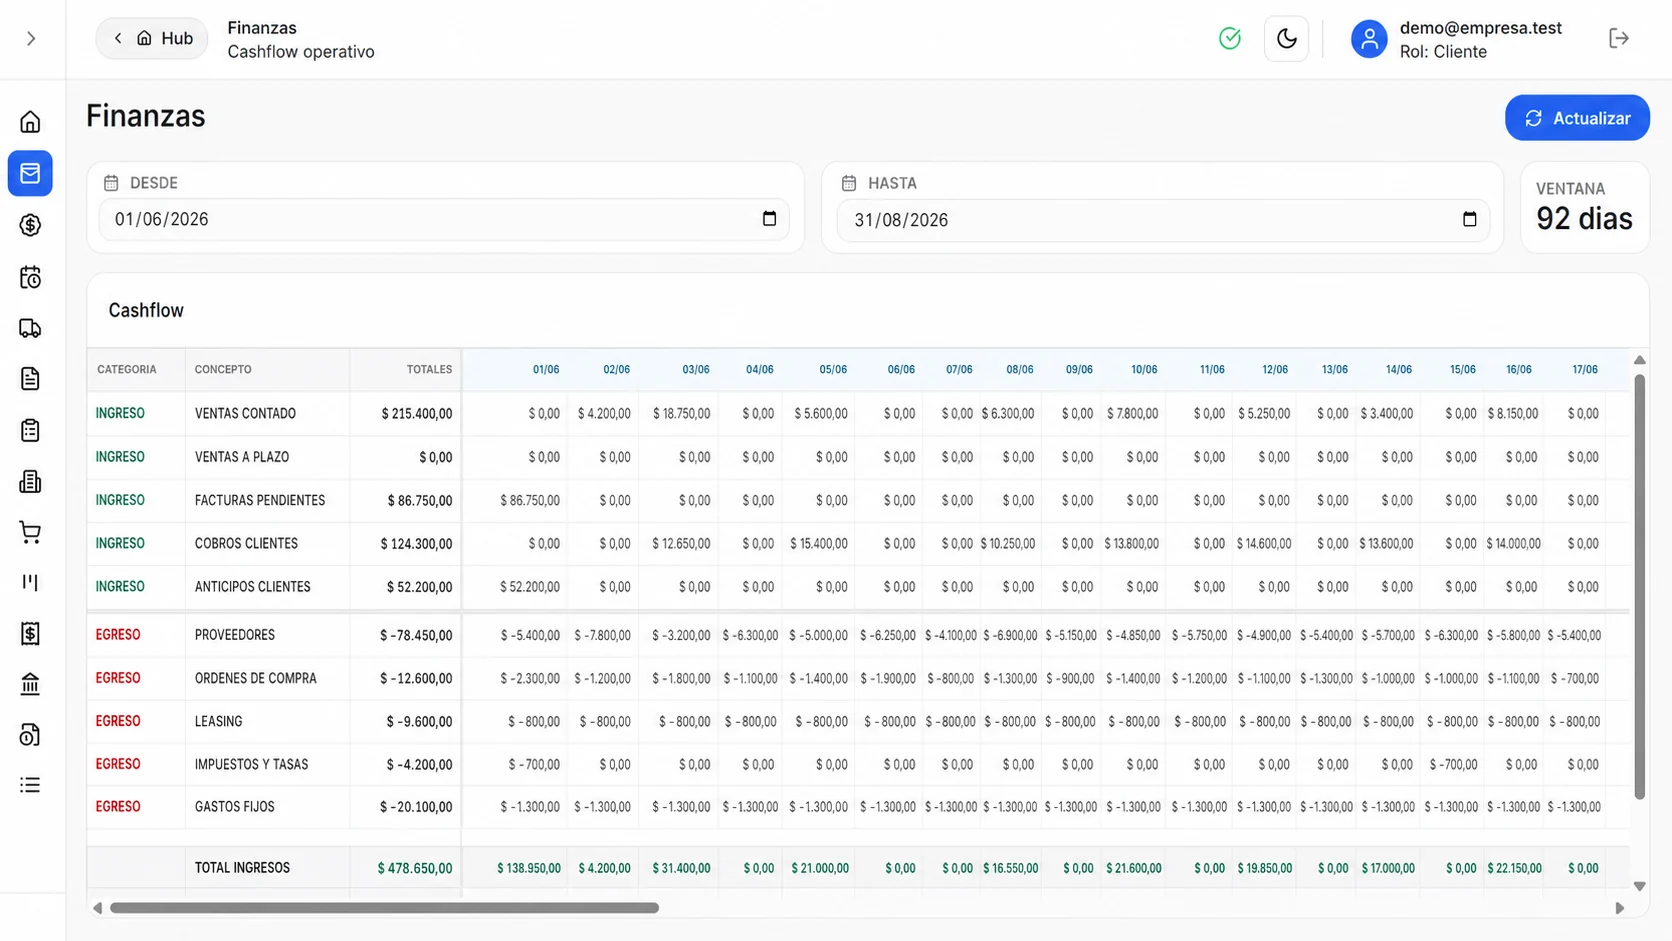The width and height of the screenshot is (1672, 941).
Task: Expand the sidebar with the chevron arrow
Action: click(31, 39)
